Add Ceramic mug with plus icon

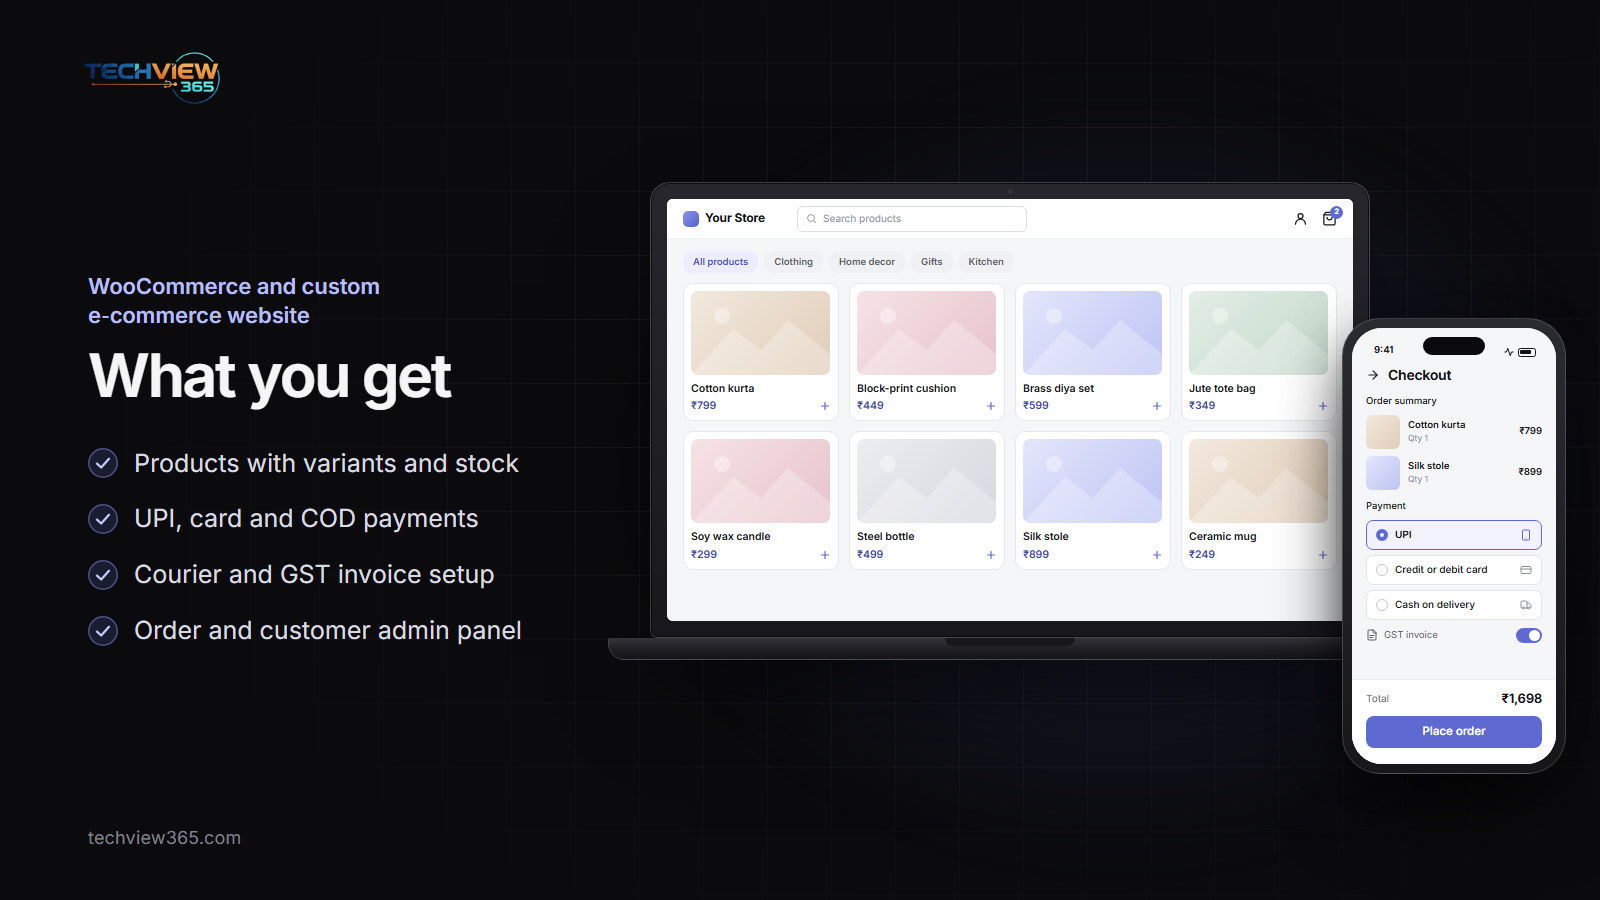(x=1323, y=555)
